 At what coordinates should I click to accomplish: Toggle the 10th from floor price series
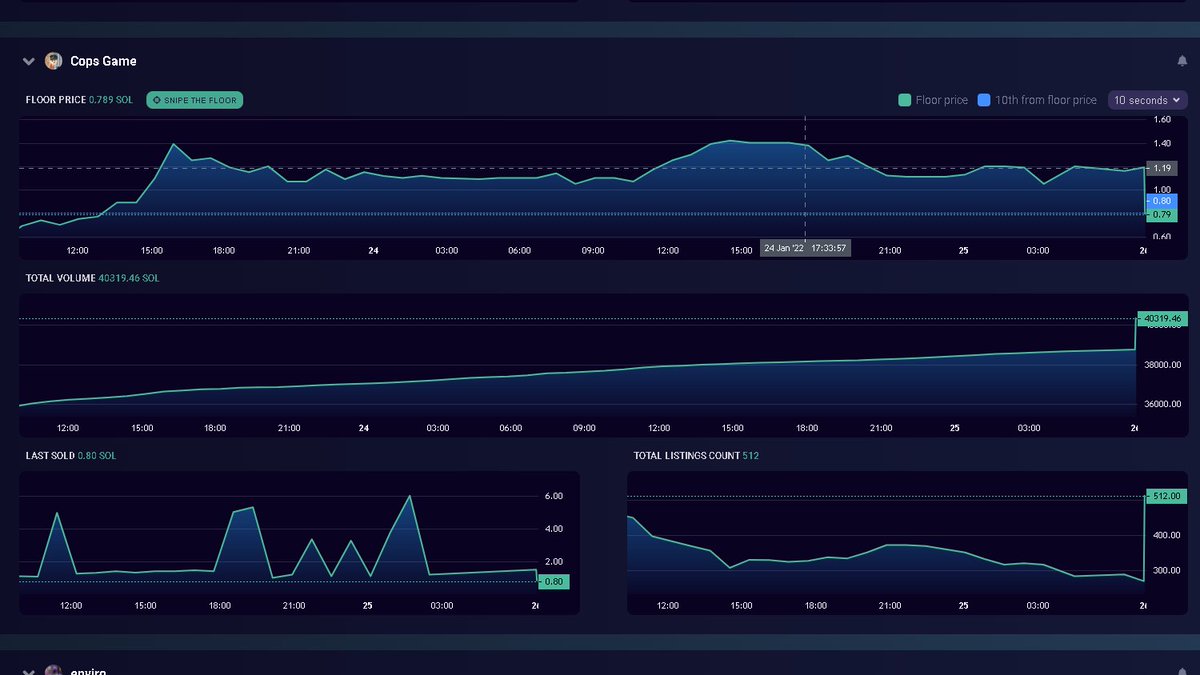pyautogui.click(x=1037, y=100)
